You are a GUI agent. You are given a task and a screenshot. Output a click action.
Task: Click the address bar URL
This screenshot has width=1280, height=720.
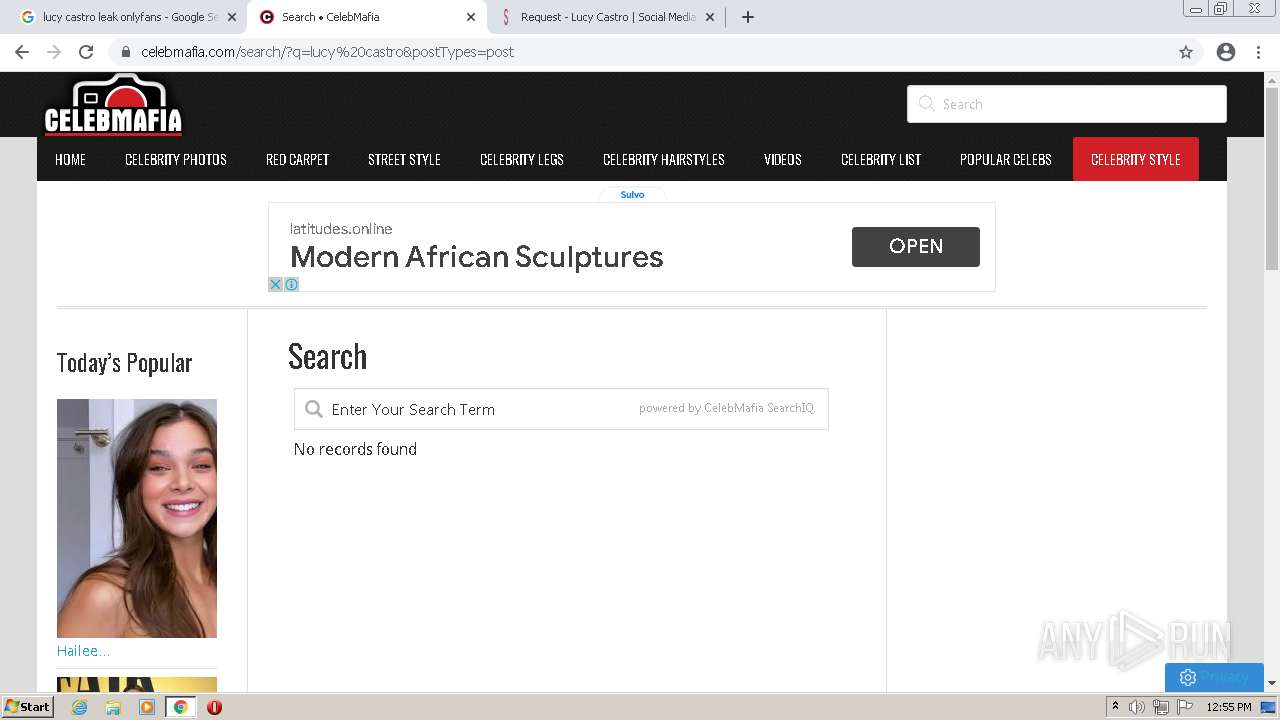click(327, 52)
